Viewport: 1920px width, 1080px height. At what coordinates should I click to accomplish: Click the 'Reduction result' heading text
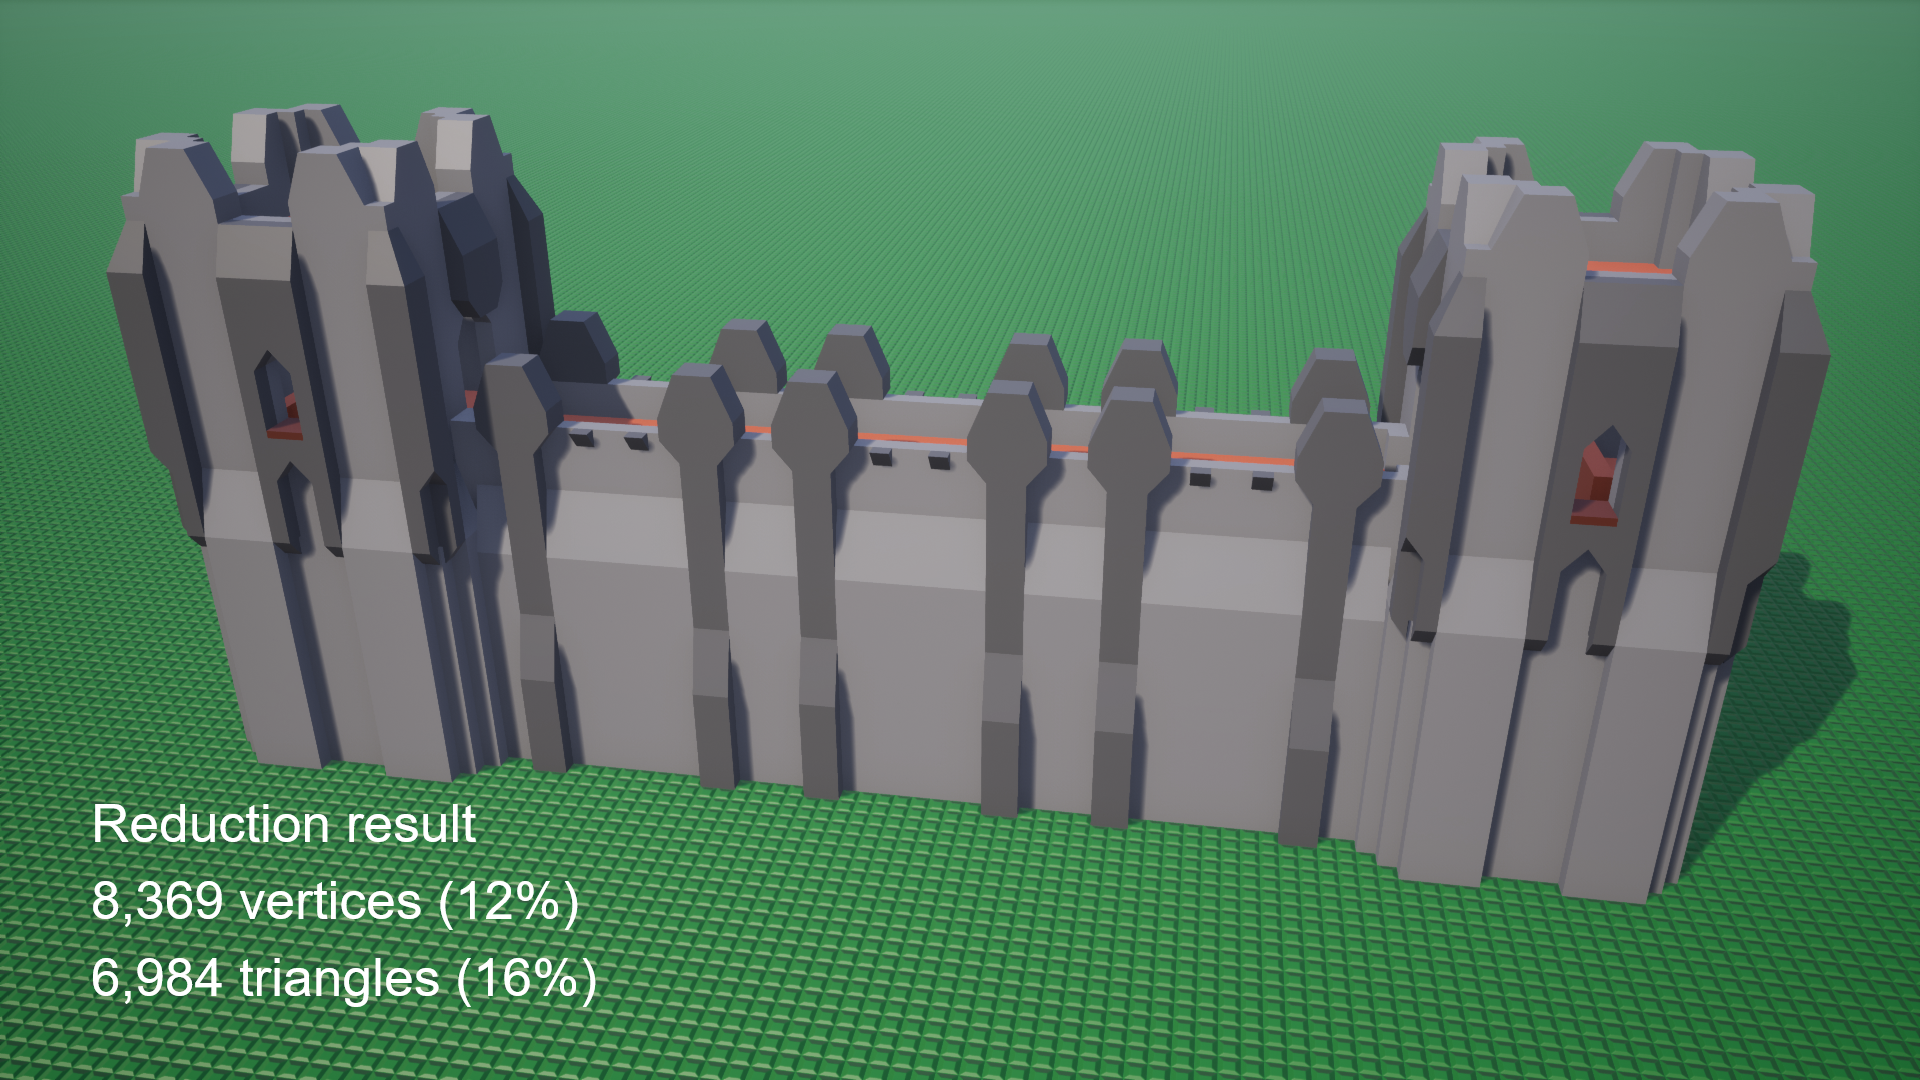284,825
